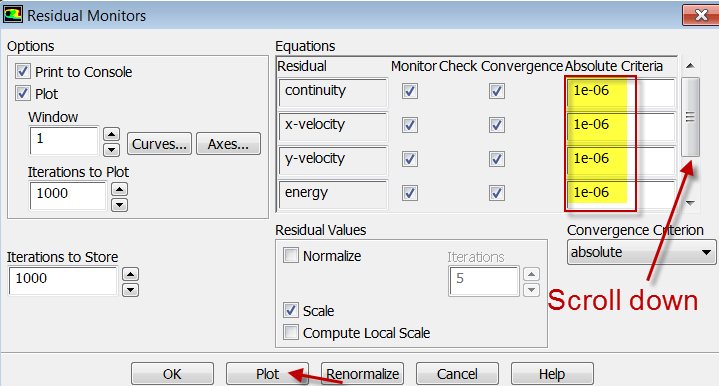This screenshot has width=719, height=386.
Task: Click the Renormalize button
Action: (363, 374)
